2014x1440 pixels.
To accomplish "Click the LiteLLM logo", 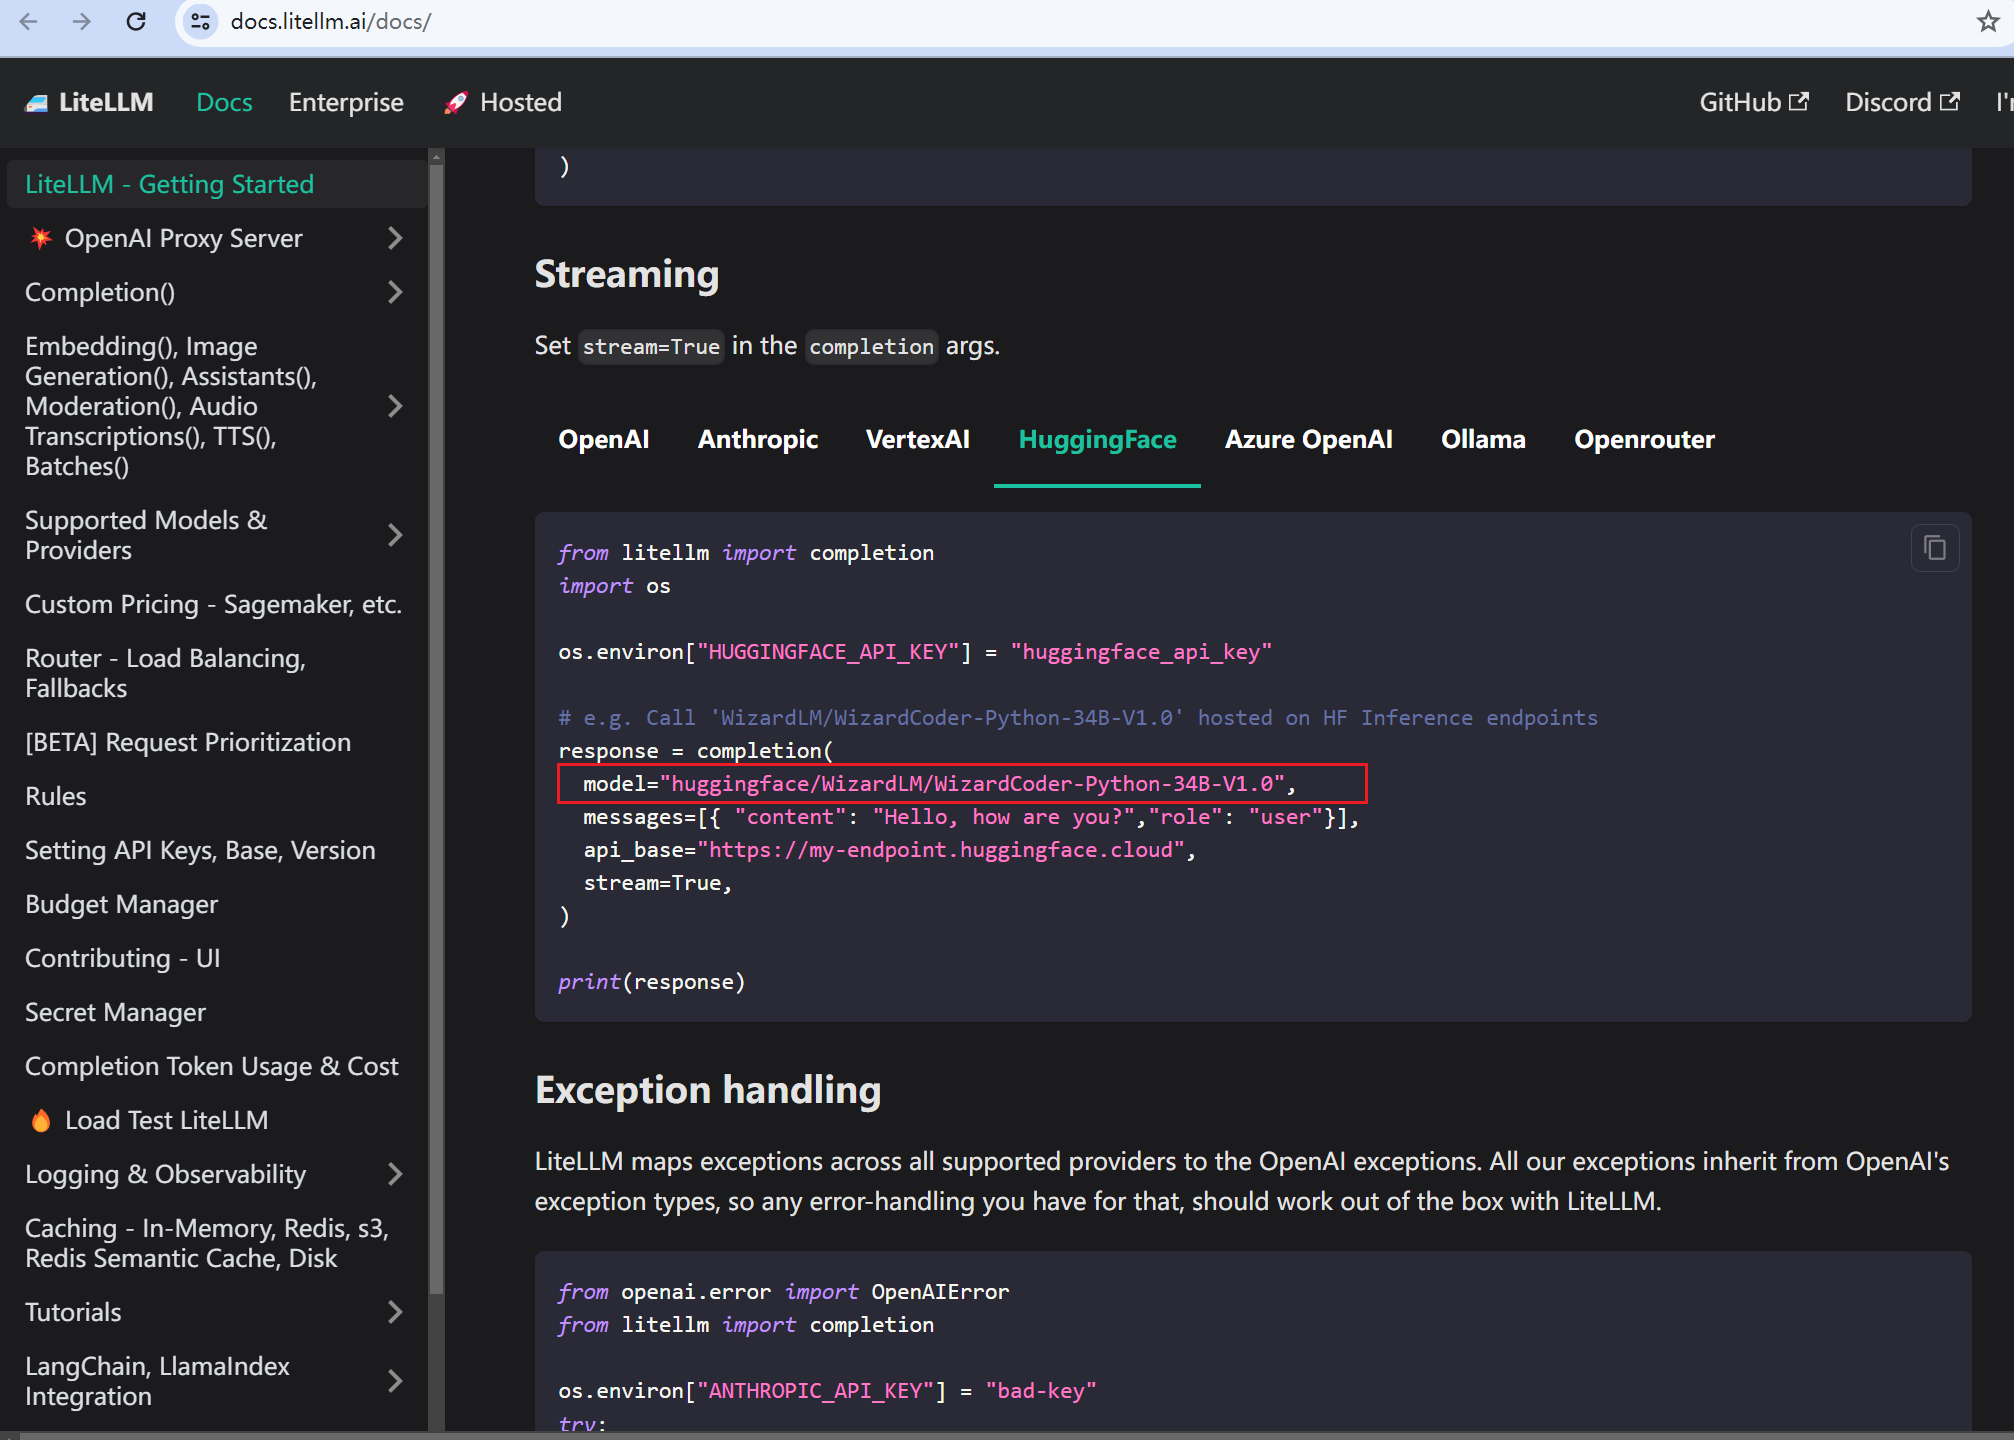I will pos(90,102).
